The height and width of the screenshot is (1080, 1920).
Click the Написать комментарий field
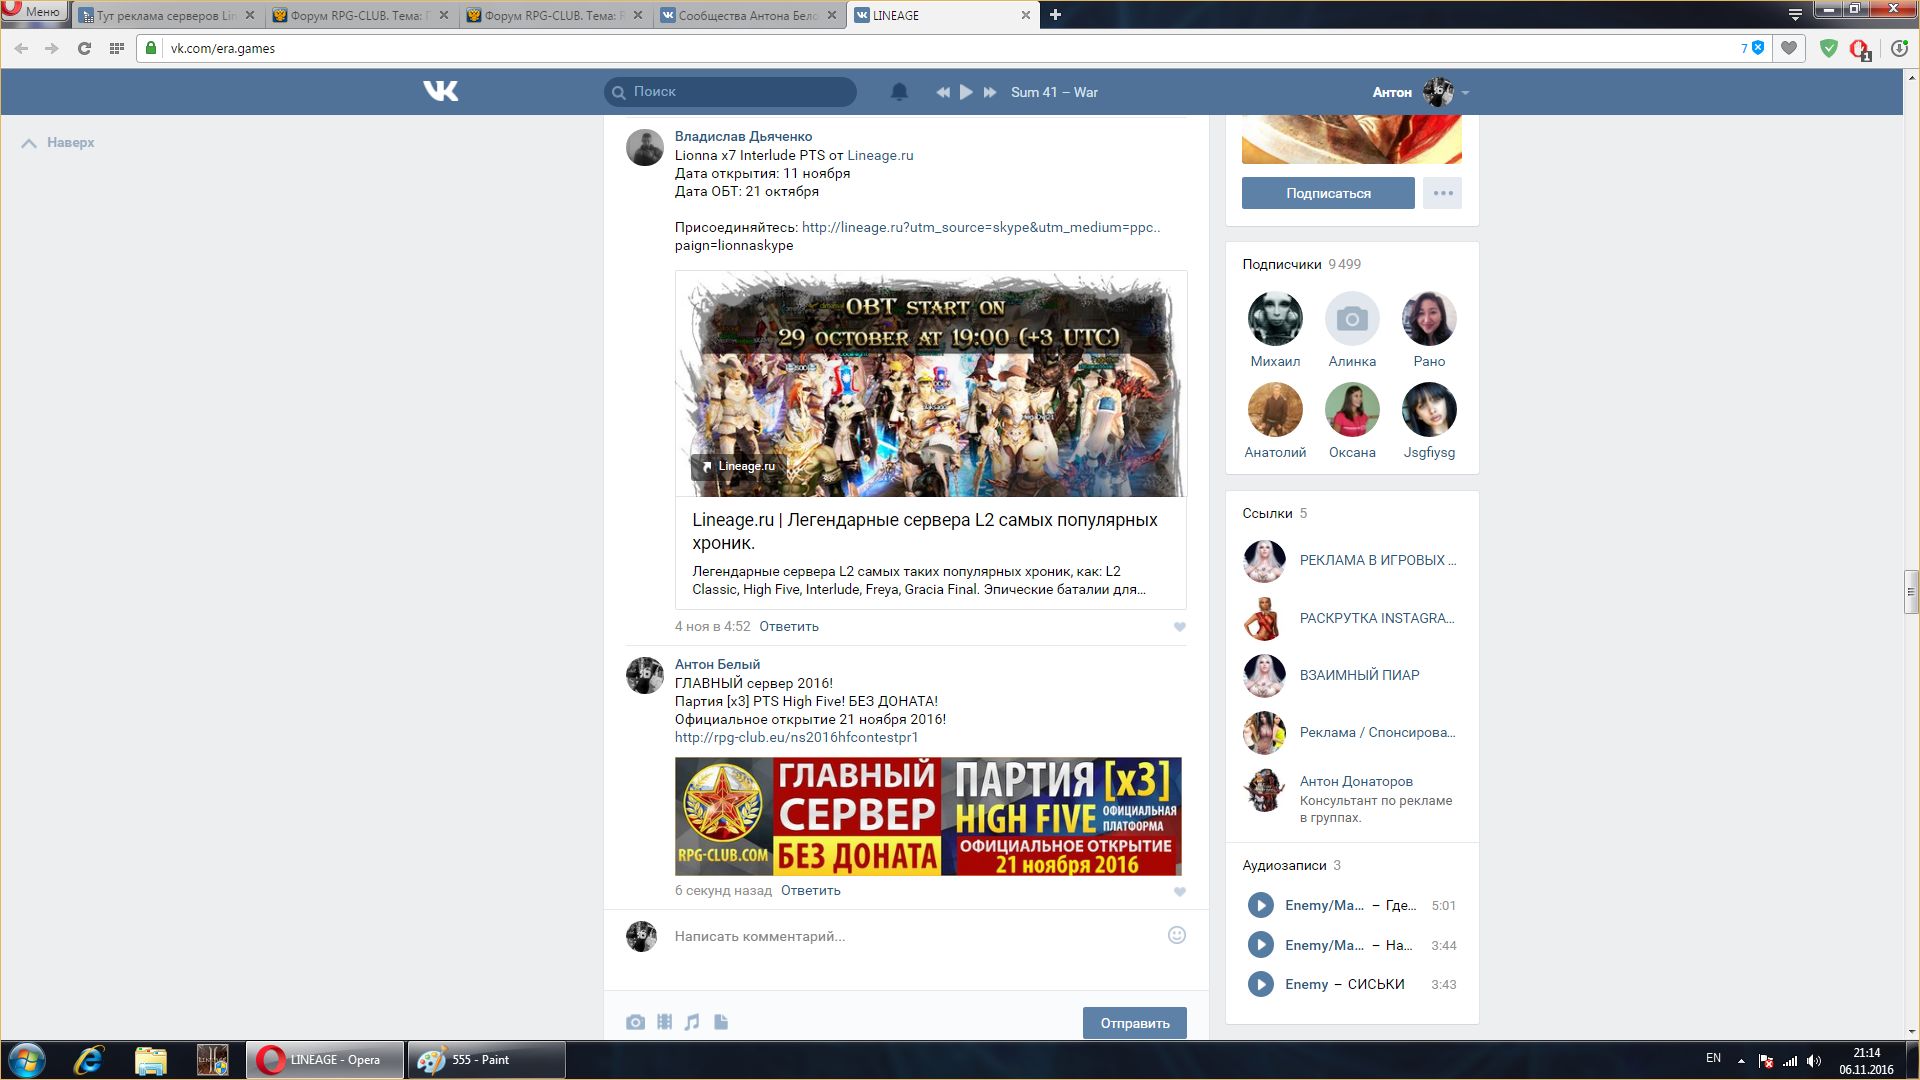coord(915,936)
